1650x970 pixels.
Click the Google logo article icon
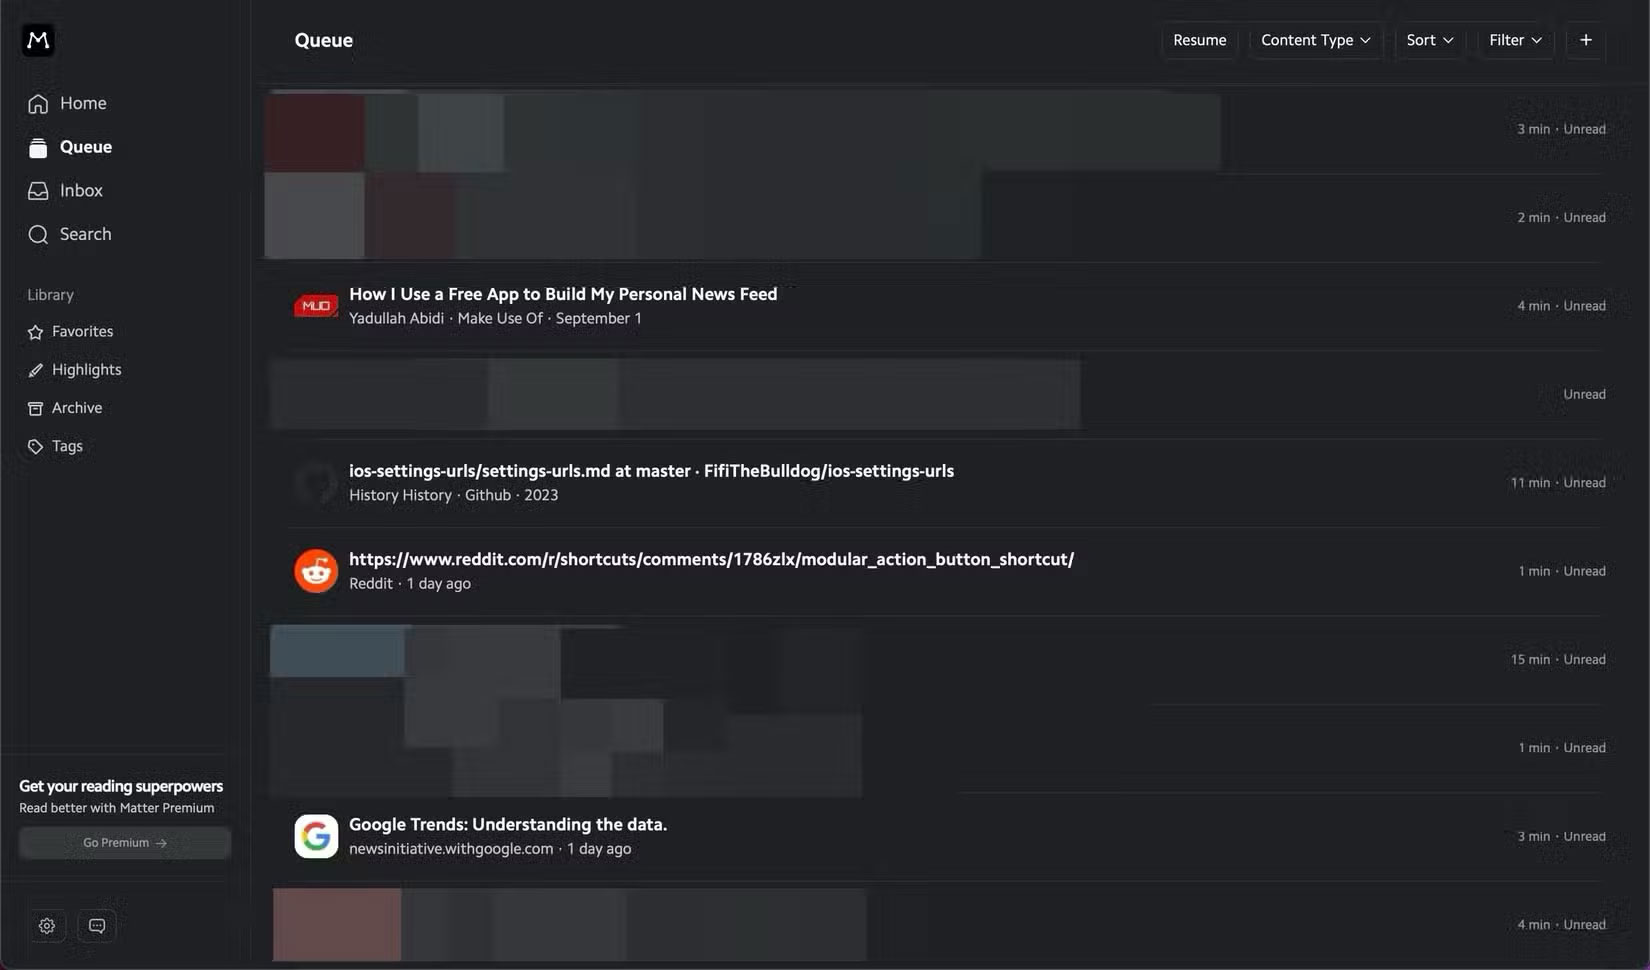pos(316,836)
